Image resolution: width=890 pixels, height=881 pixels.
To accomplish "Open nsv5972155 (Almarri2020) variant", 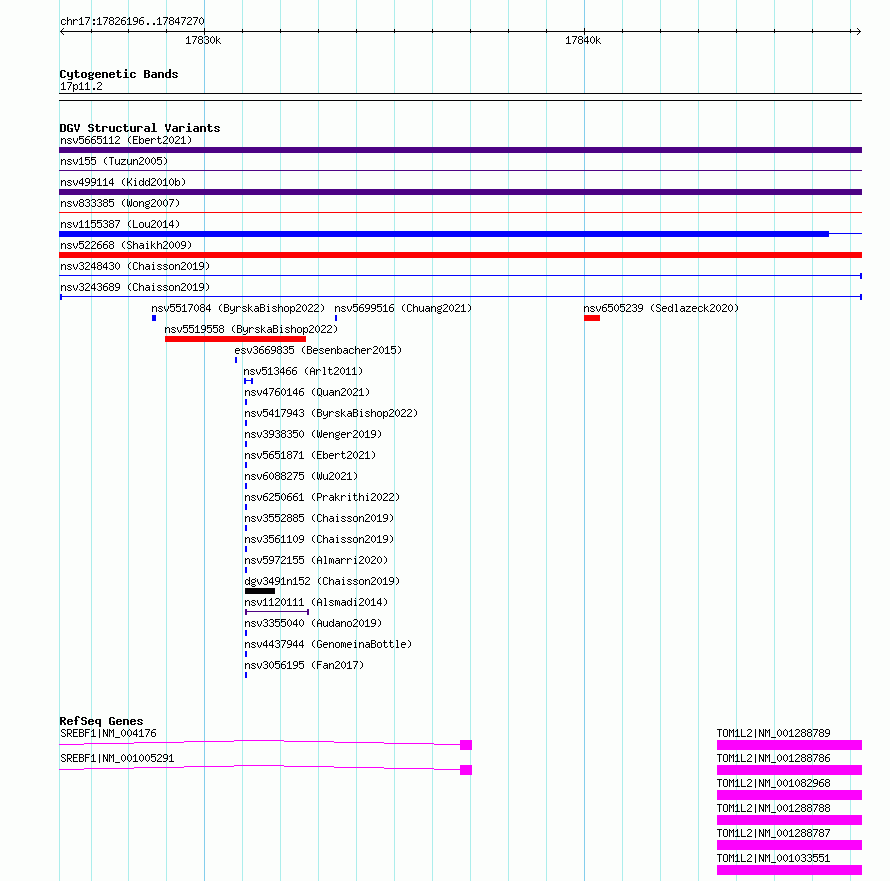I will (x=316, y=560).
